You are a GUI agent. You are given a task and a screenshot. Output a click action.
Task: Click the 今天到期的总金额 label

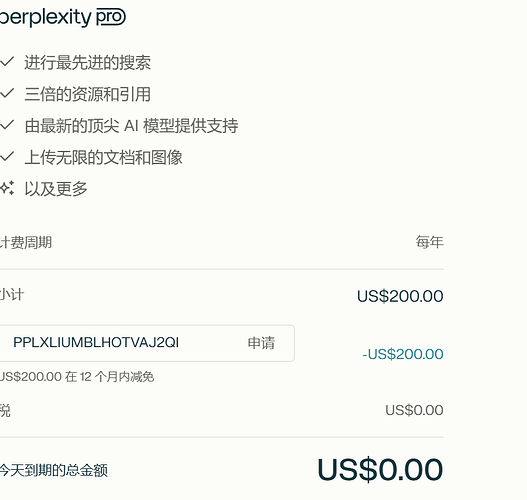coord(54,470)
